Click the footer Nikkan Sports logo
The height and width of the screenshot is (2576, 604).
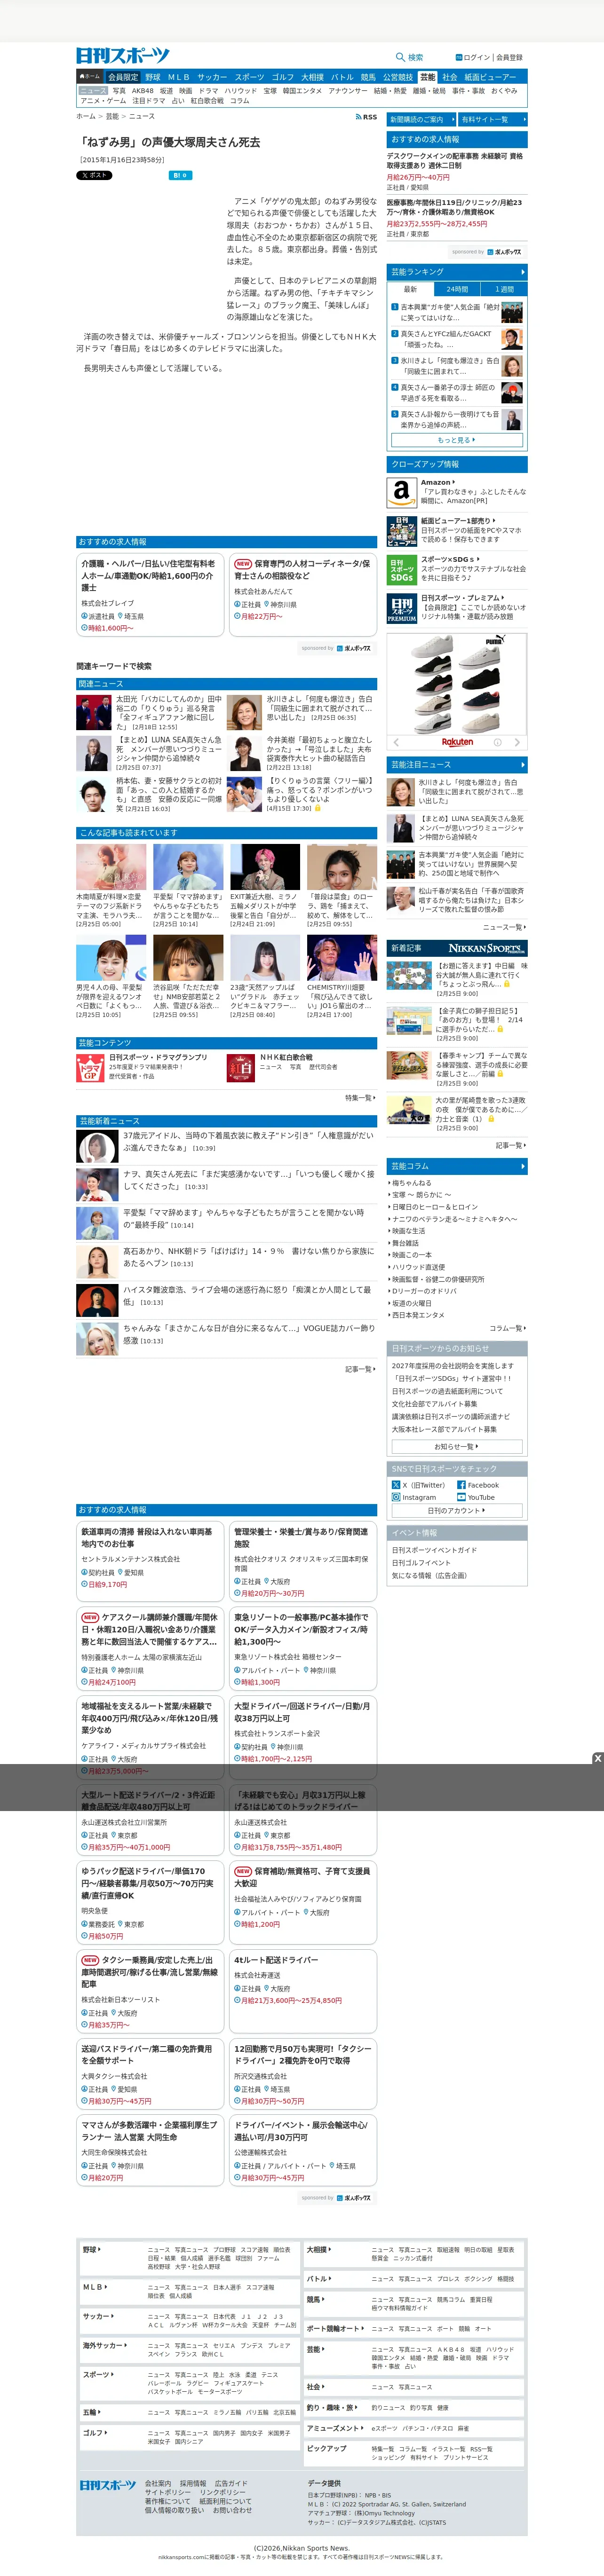pyautogui.click(x=108, y=2484)
